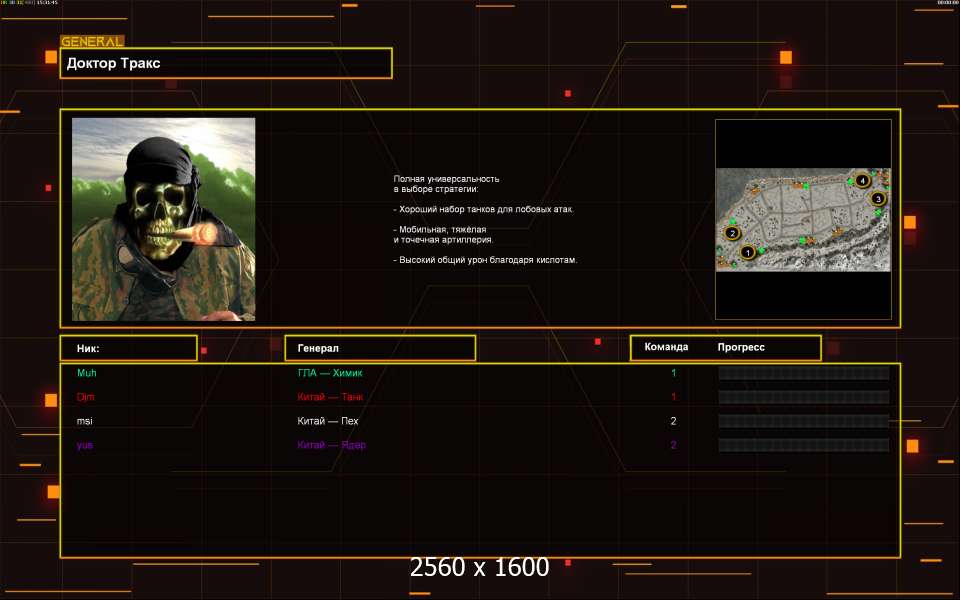Image resolution: width=960 pixels, height=600 pixels.
Task: Click start position marker 1 on minimap
Action: tap(747, 253)
